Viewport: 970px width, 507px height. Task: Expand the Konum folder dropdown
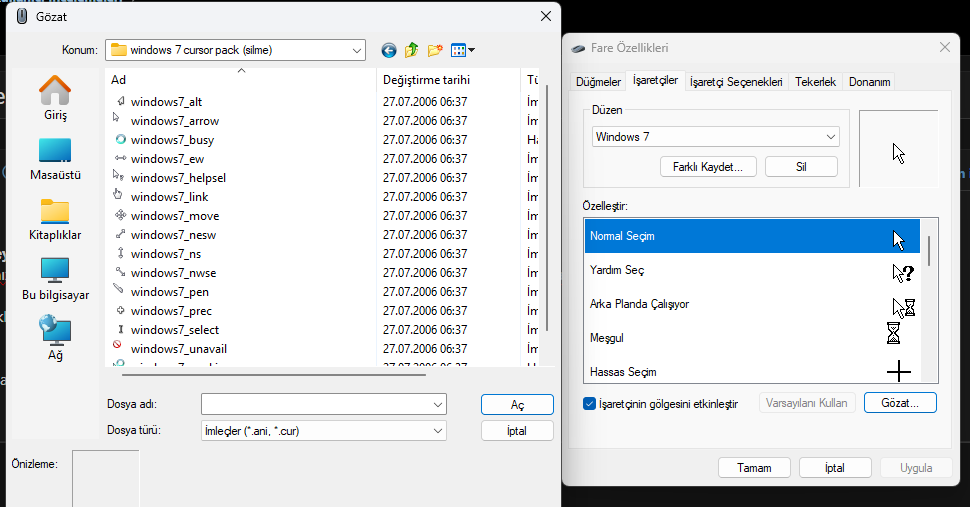pyautogui.click(x=356, y=51)
